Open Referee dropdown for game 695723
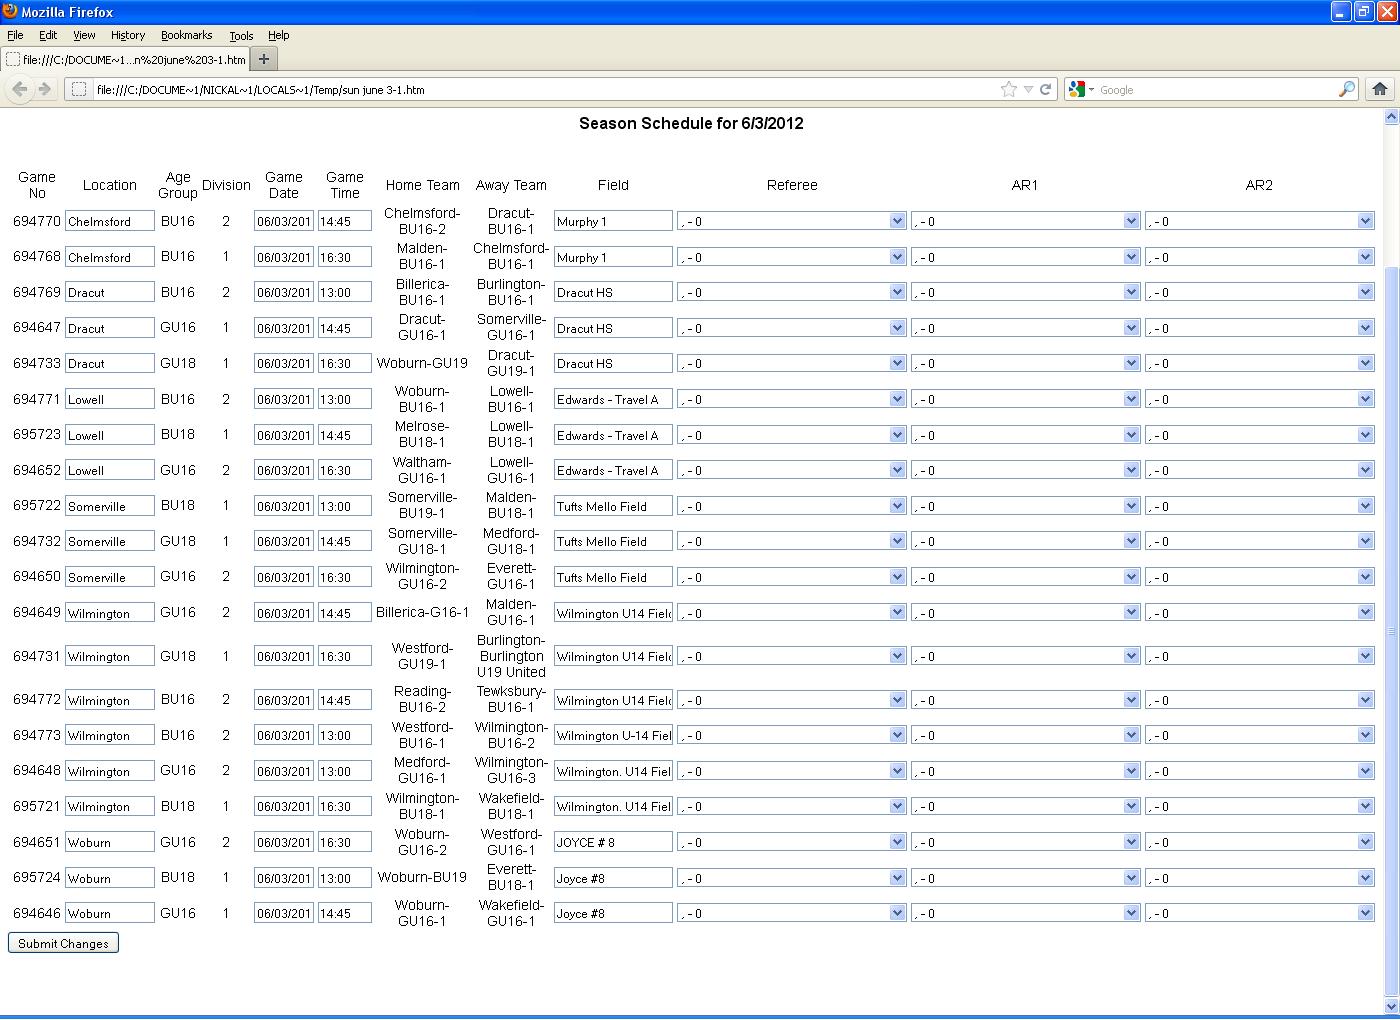 point(792,435)
